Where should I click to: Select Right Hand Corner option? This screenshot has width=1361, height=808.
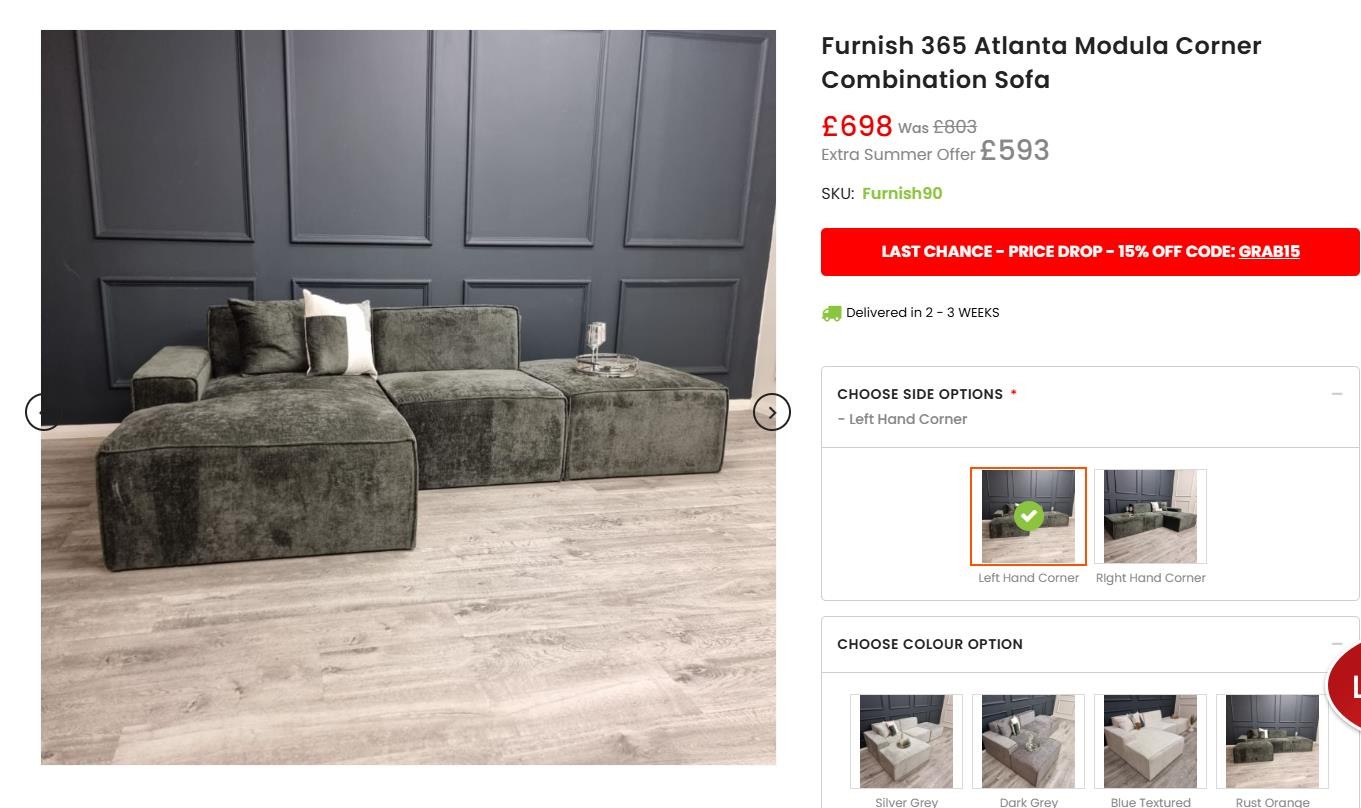(x=1150, y=517)
